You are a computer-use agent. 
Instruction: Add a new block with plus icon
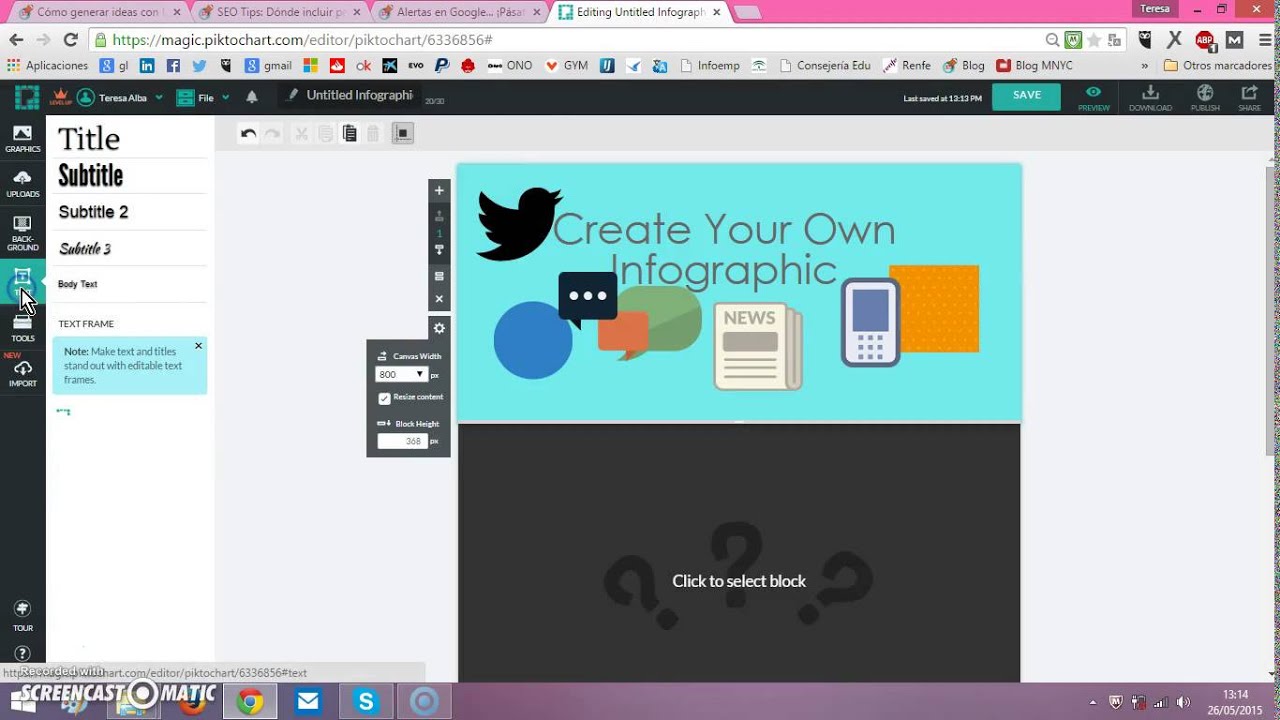click(x=439, y=190)
